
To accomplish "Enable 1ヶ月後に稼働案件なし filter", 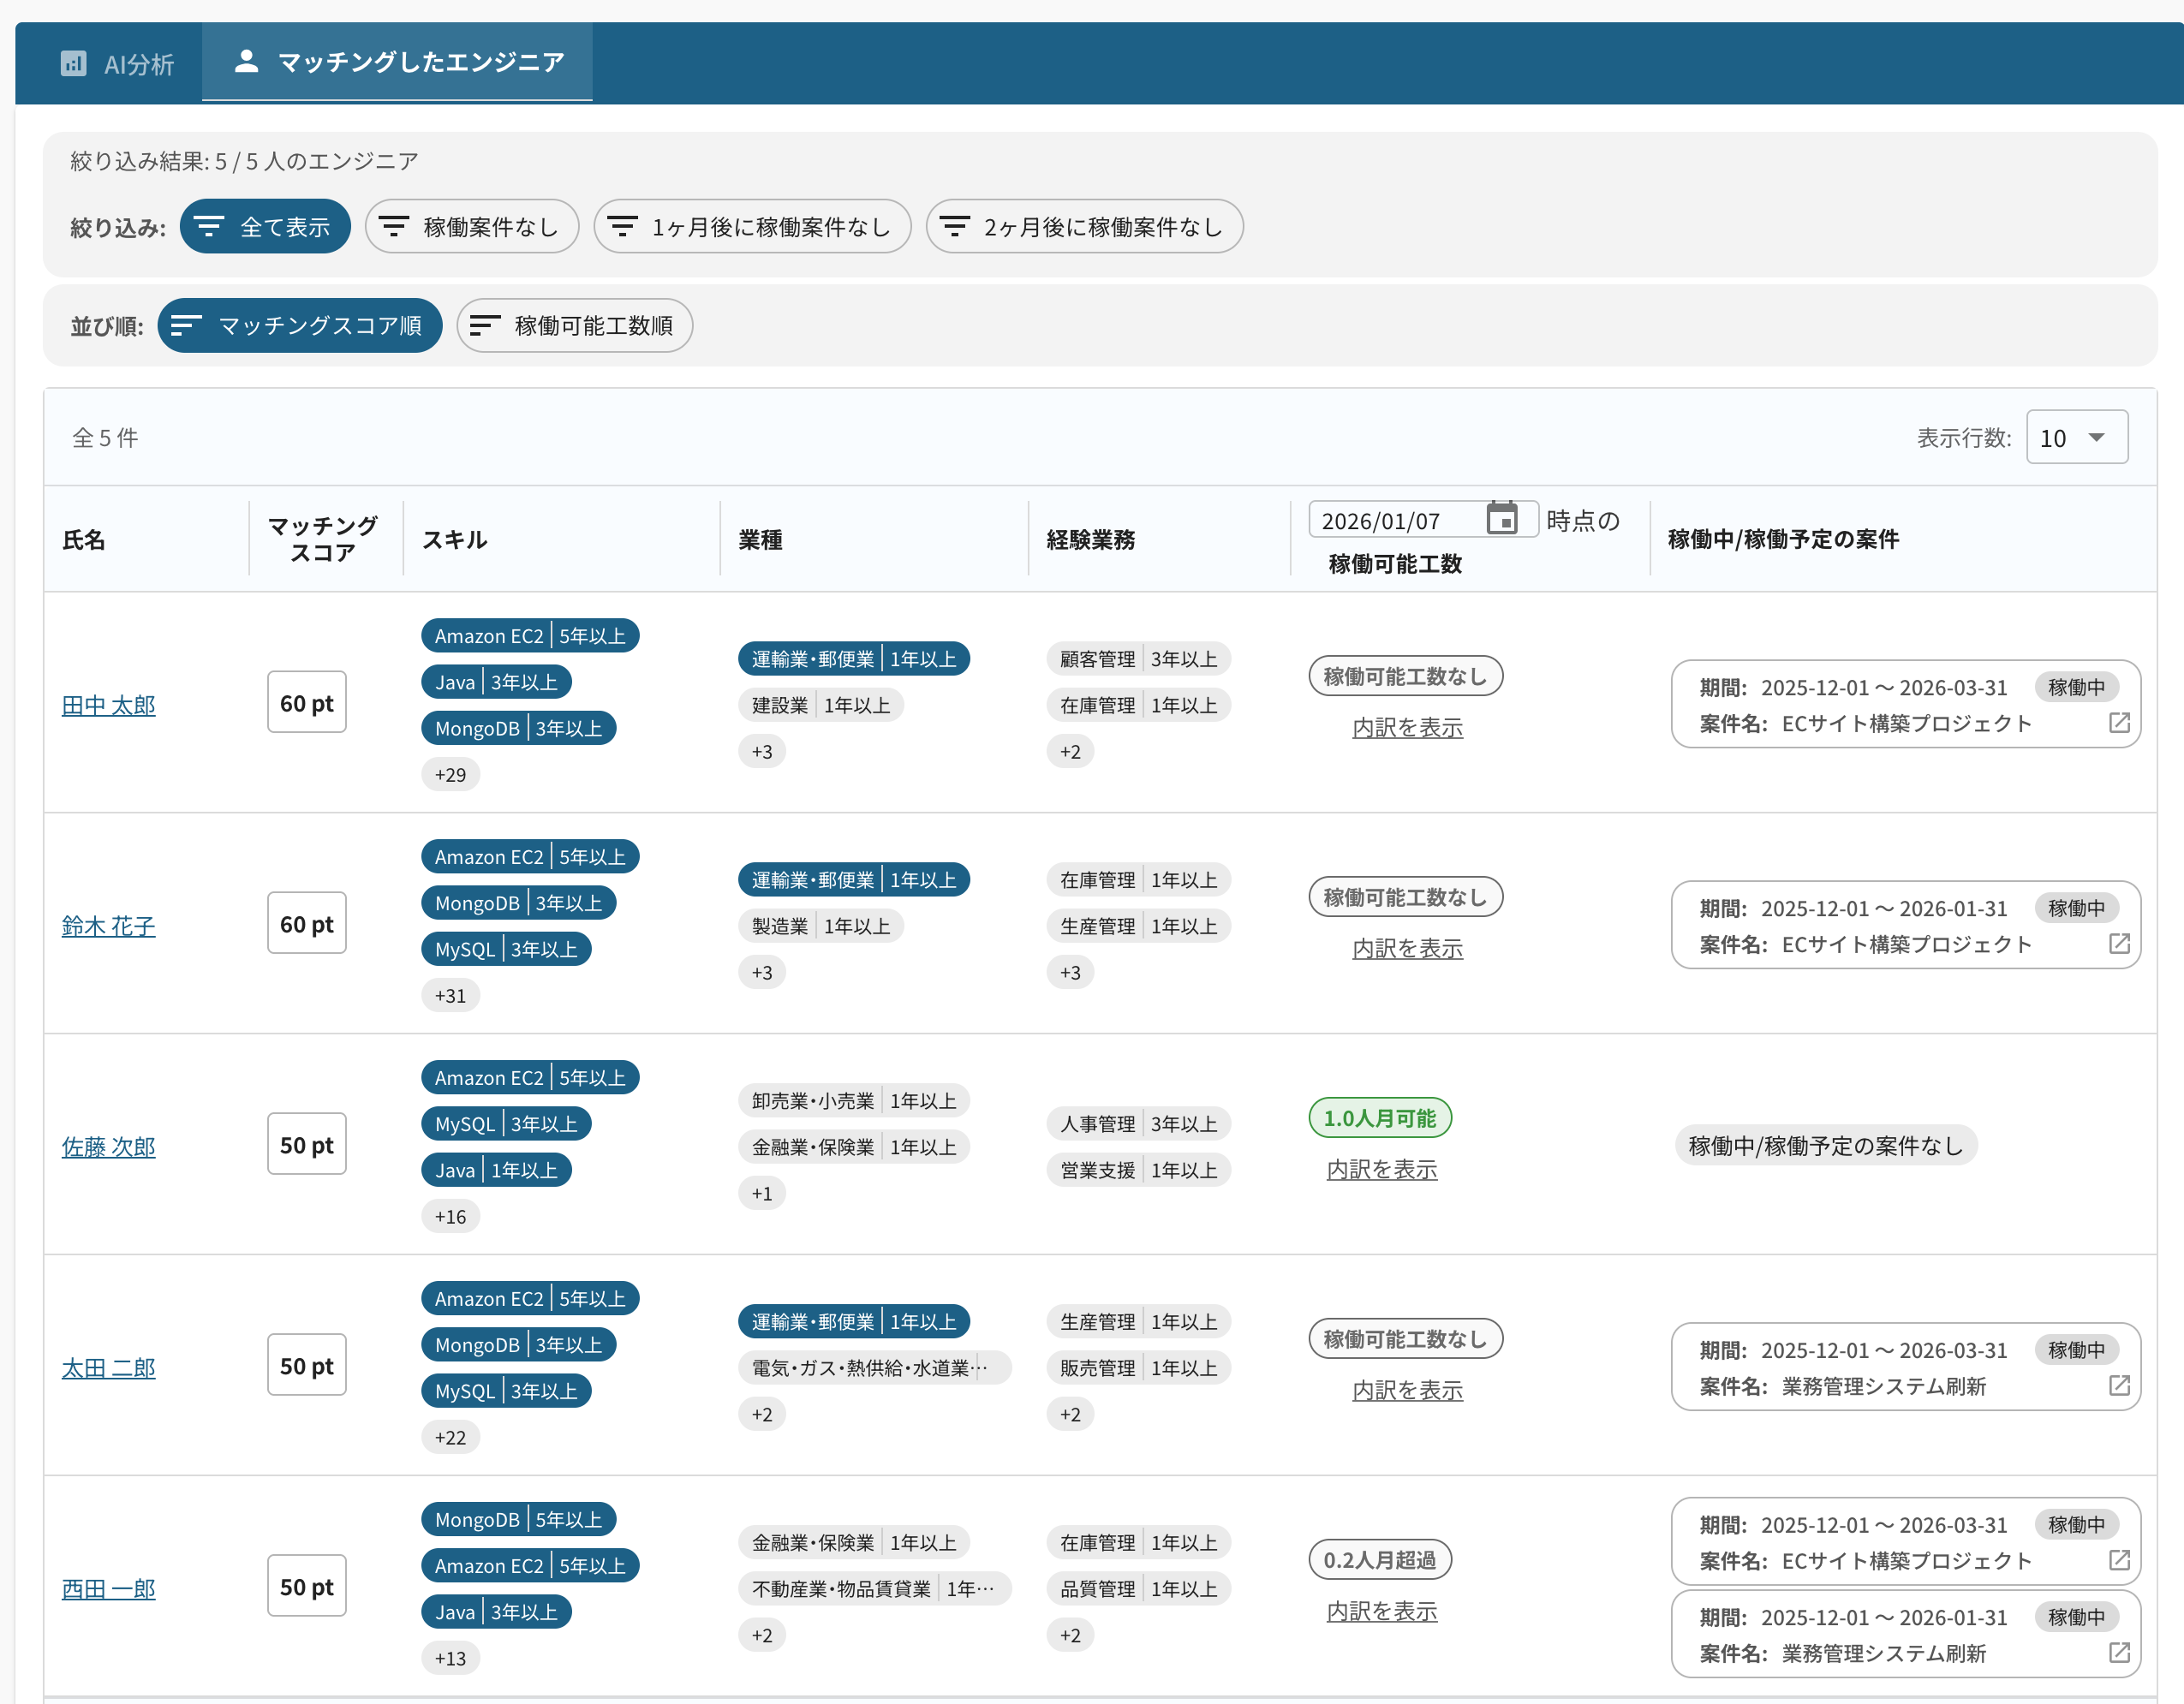I will [752, 227].
